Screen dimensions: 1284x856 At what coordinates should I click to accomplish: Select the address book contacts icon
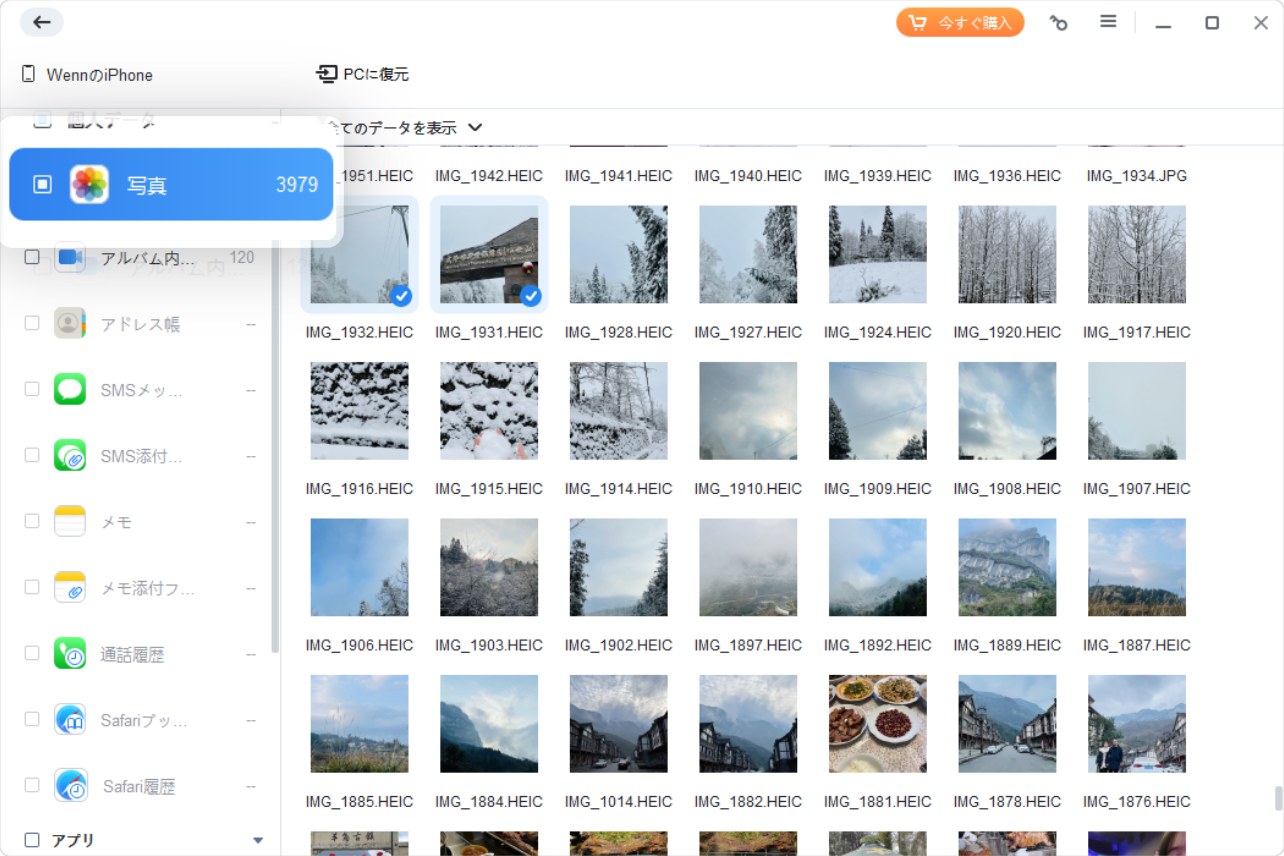(70, 323)
